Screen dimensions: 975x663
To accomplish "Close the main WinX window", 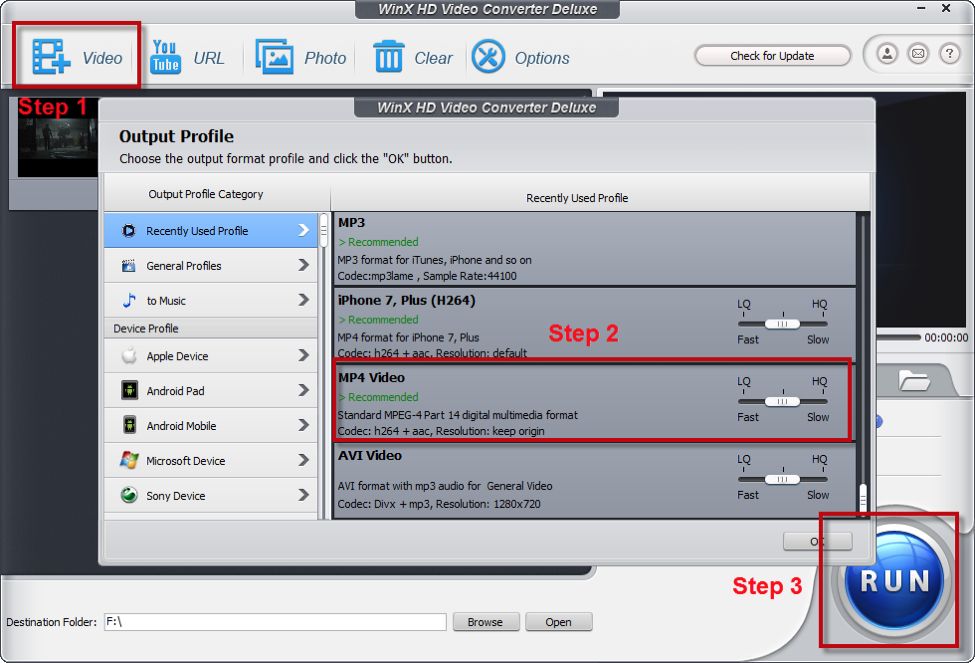I will click(946, 8).
